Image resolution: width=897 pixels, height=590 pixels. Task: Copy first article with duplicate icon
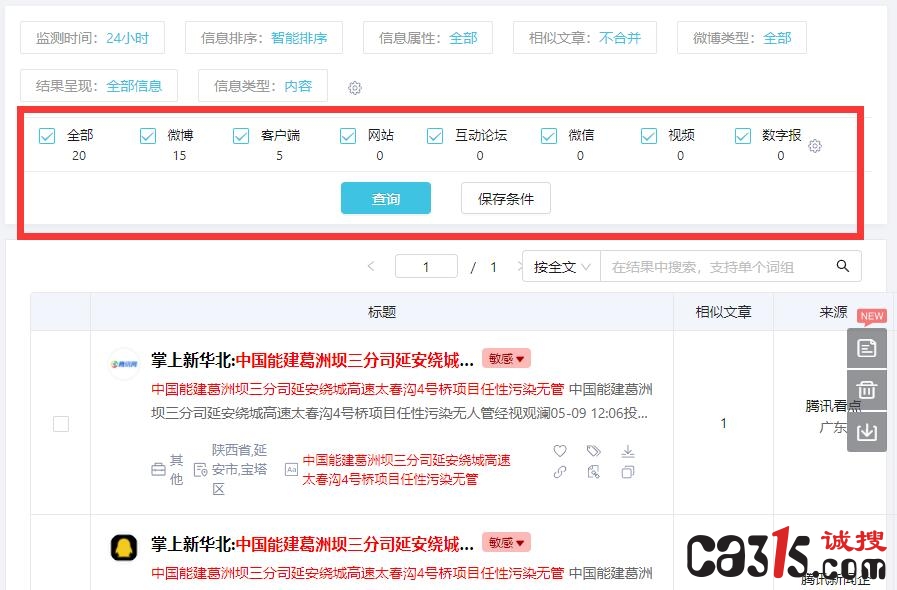tap(628, 472)
